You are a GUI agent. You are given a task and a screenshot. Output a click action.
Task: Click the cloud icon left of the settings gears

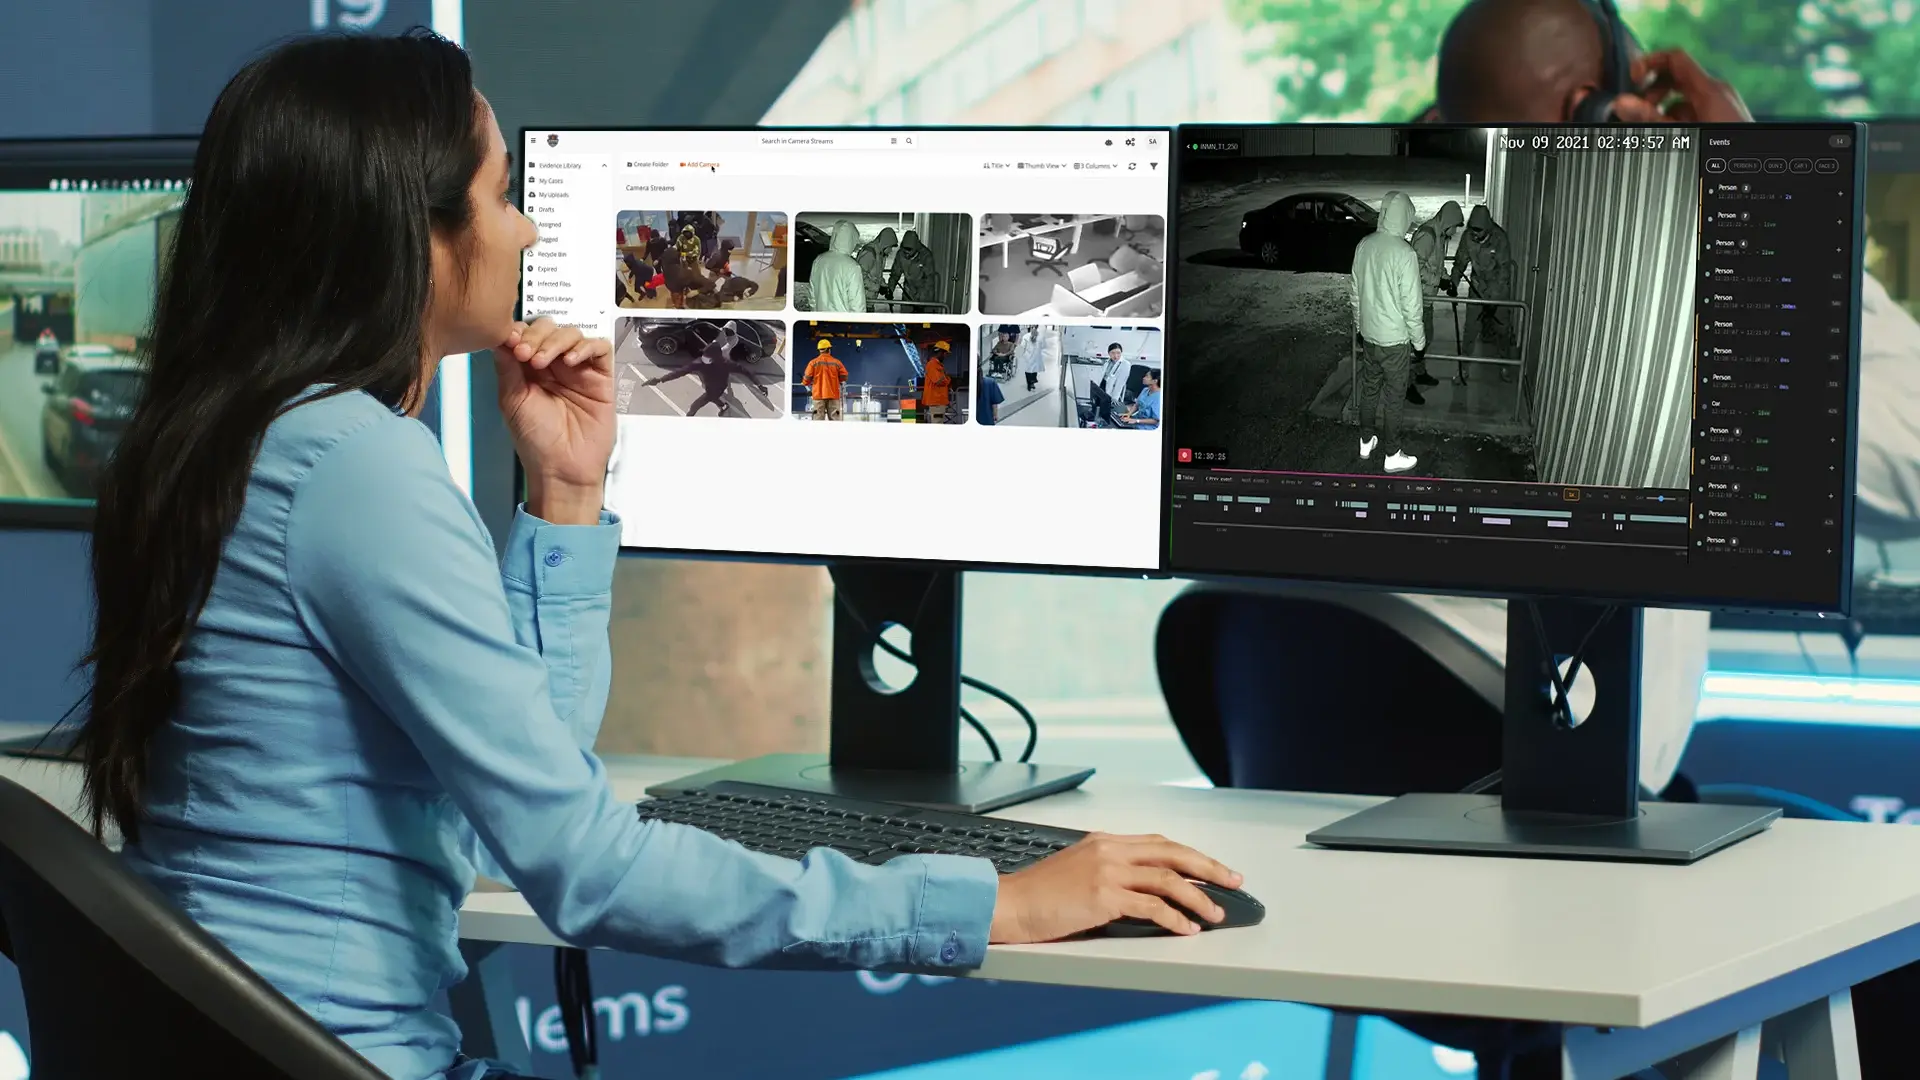(x=1108, y=142)
